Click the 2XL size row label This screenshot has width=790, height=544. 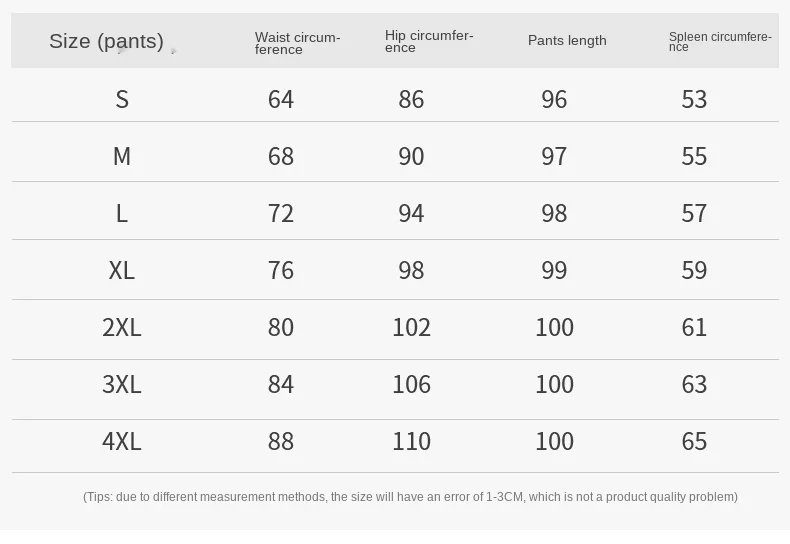pyautogui.click(x=122, y=327)
